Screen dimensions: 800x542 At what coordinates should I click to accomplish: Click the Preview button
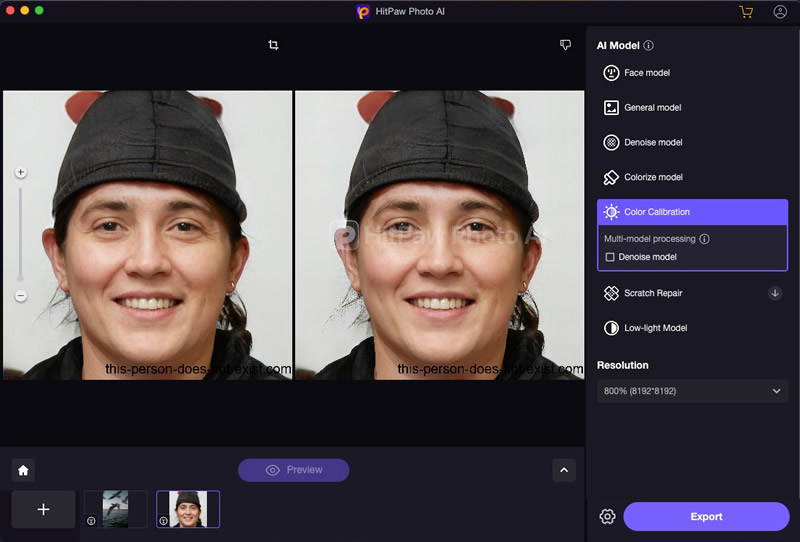pyautogui.click(x=294, y=470)
